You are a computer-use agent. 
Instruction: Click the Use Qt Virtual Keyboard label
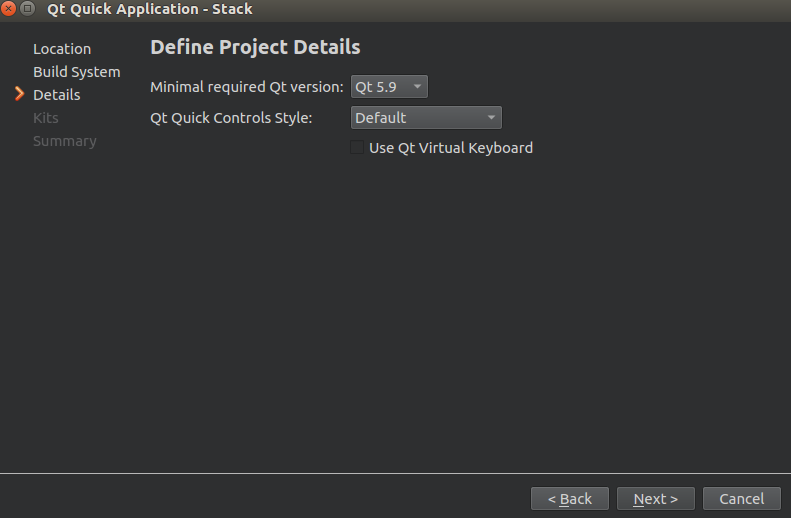click(451, 148)
